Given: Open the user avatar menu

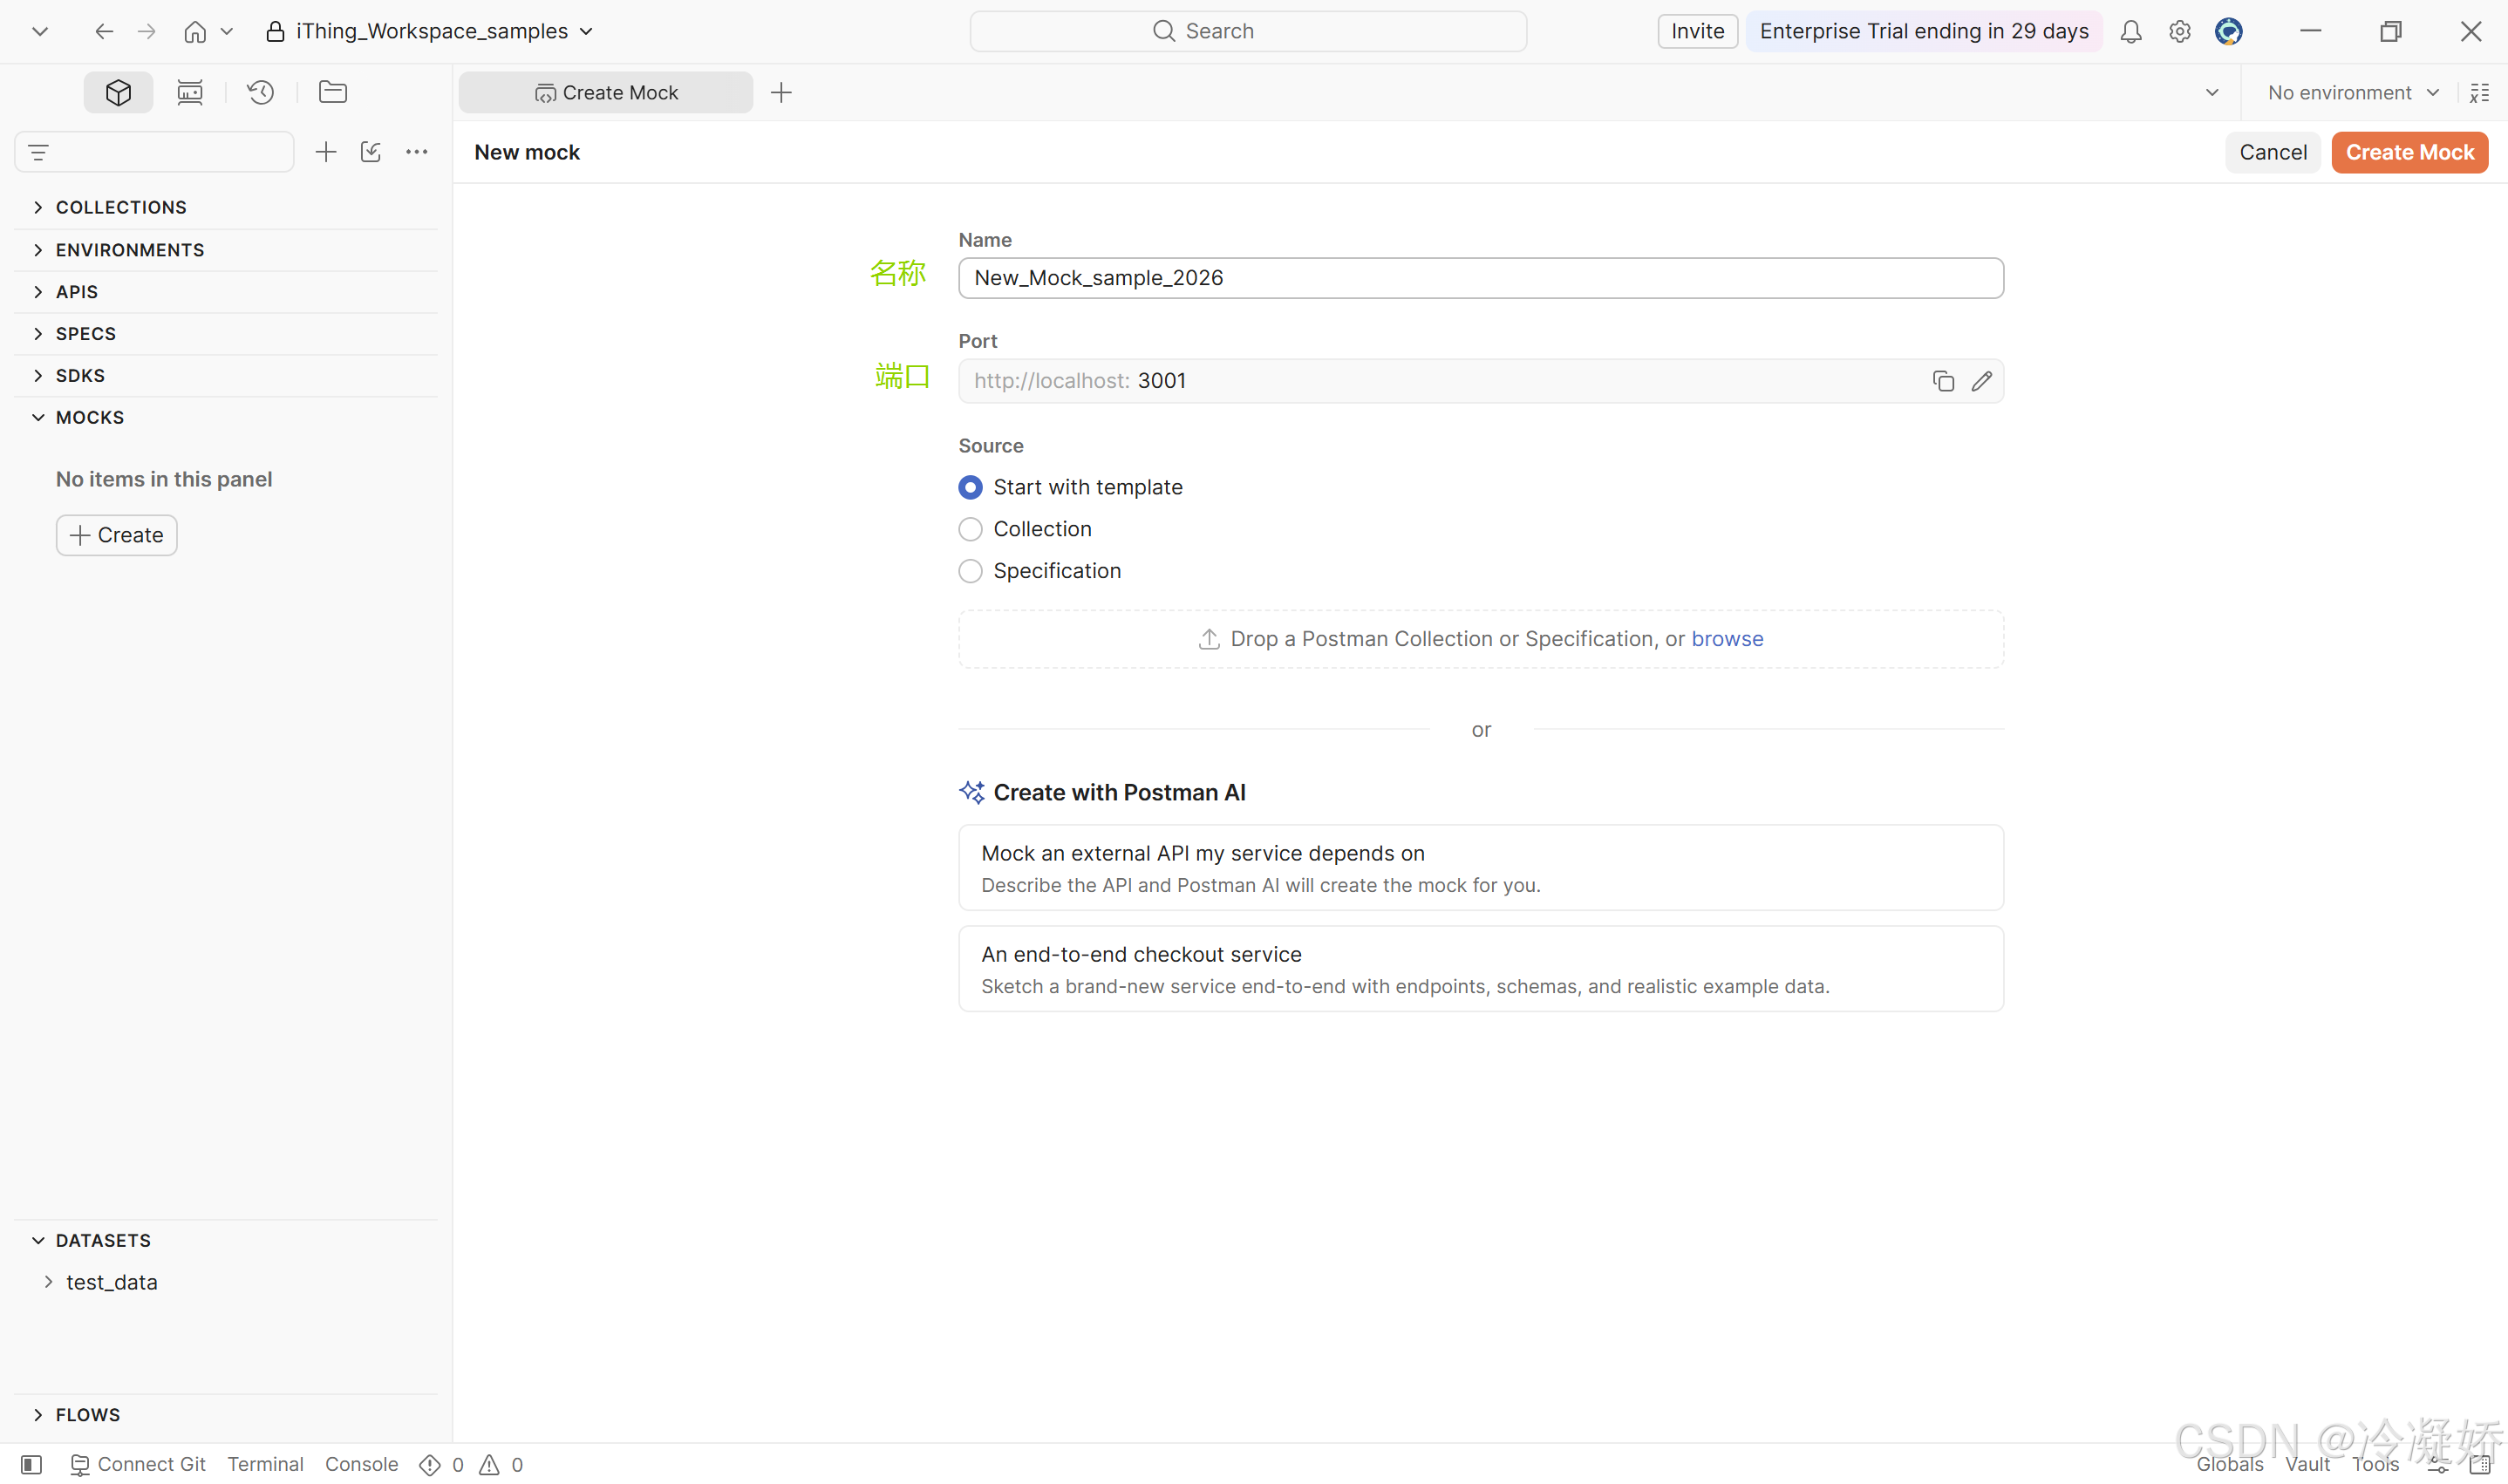Looking at the screenshot, I should [x=2229, y=31].
